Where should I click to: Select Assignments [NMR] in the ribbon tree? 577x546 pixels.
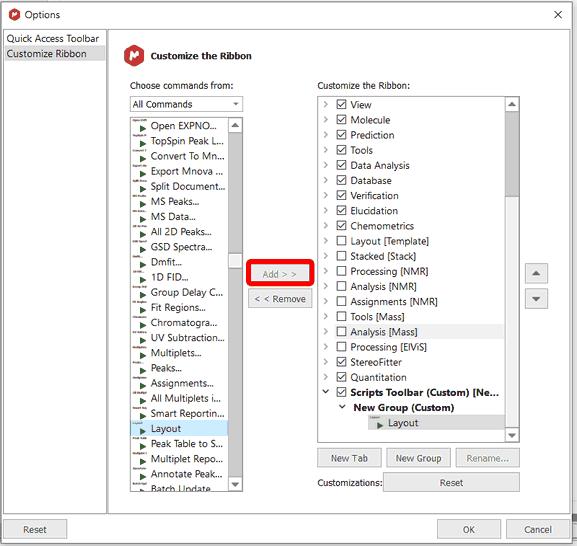(394, 302)
